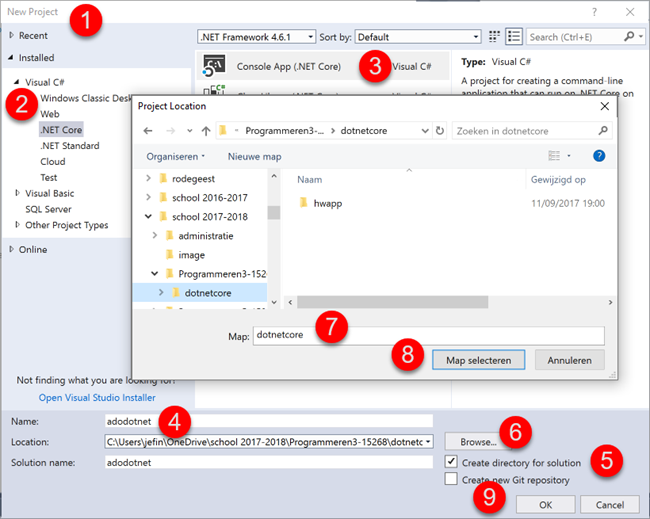The width and height of the screenshot is (650, 519).
Task: Collapse the school 2017-2018 folder
Action: click(x=148, y=216)
